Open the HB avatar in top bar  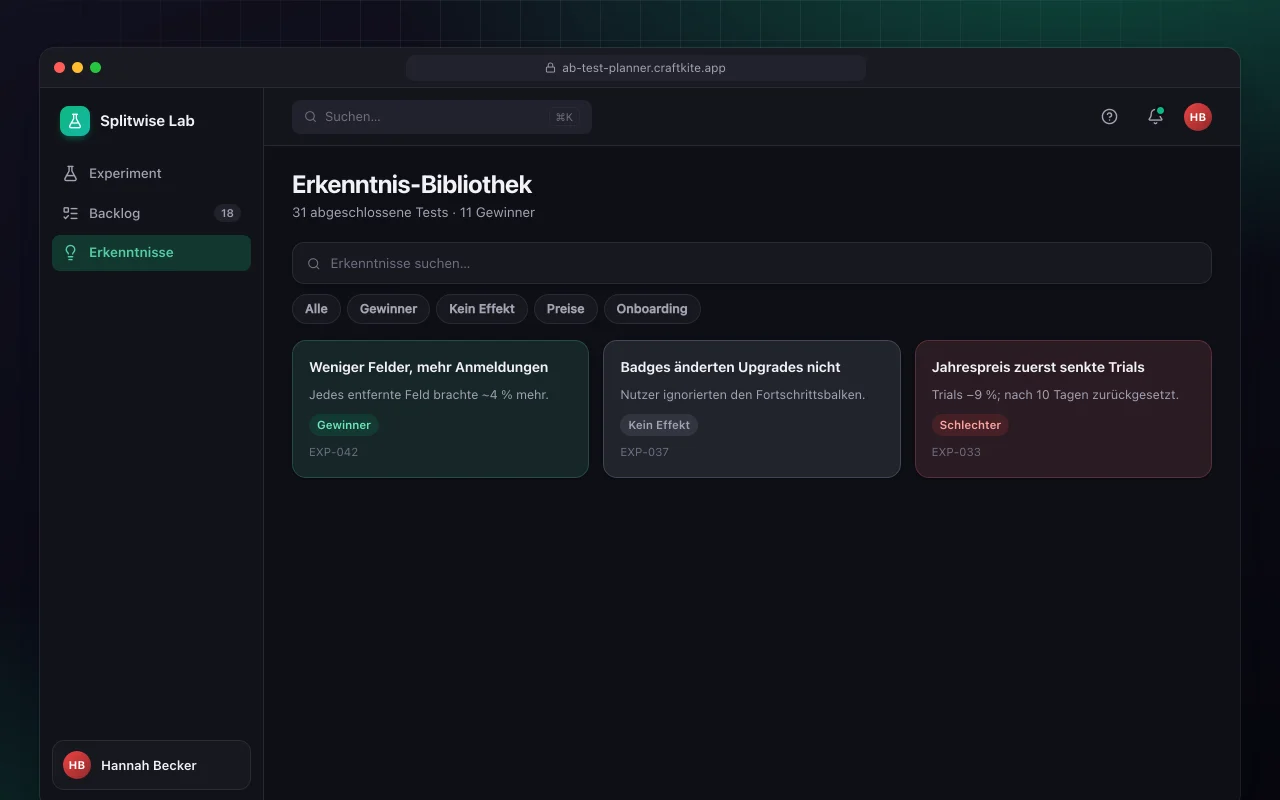1198,117
